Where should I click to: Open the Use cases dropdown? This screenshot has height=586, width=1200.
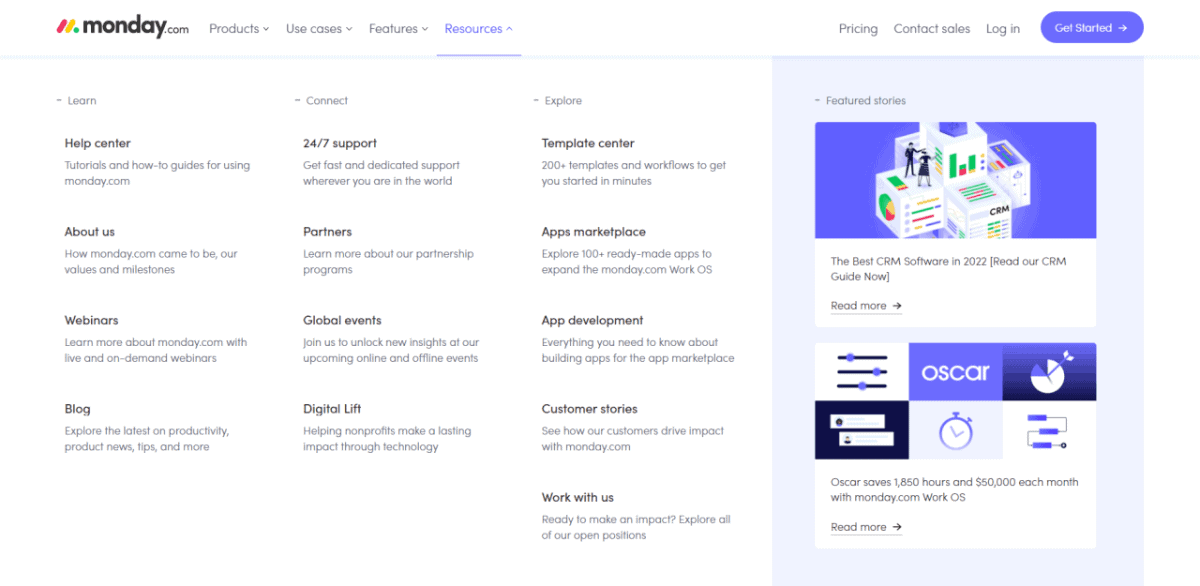point(318,28)
